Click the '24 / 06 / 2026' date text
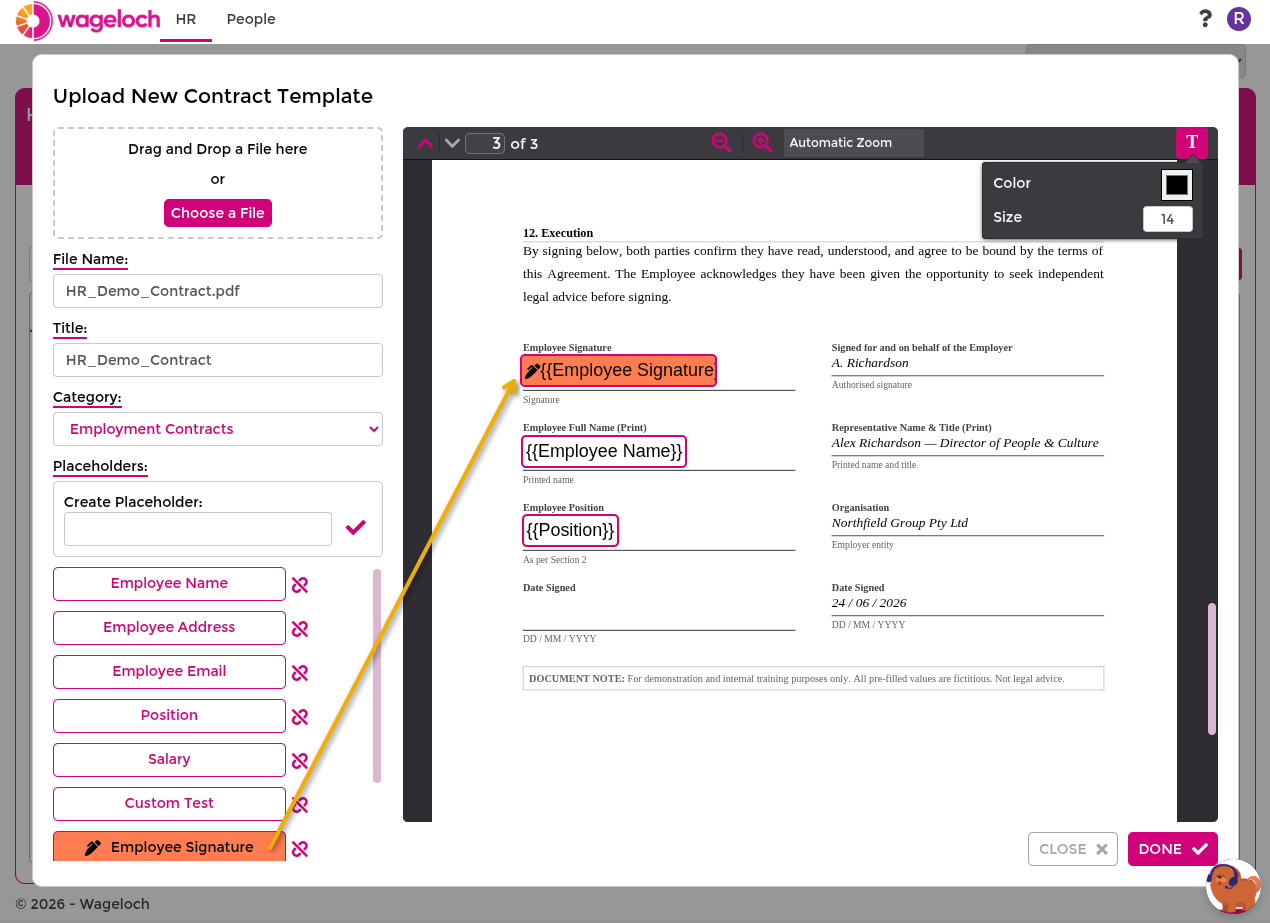Viewport: 1270px width, 923px height. coord(869,603)
